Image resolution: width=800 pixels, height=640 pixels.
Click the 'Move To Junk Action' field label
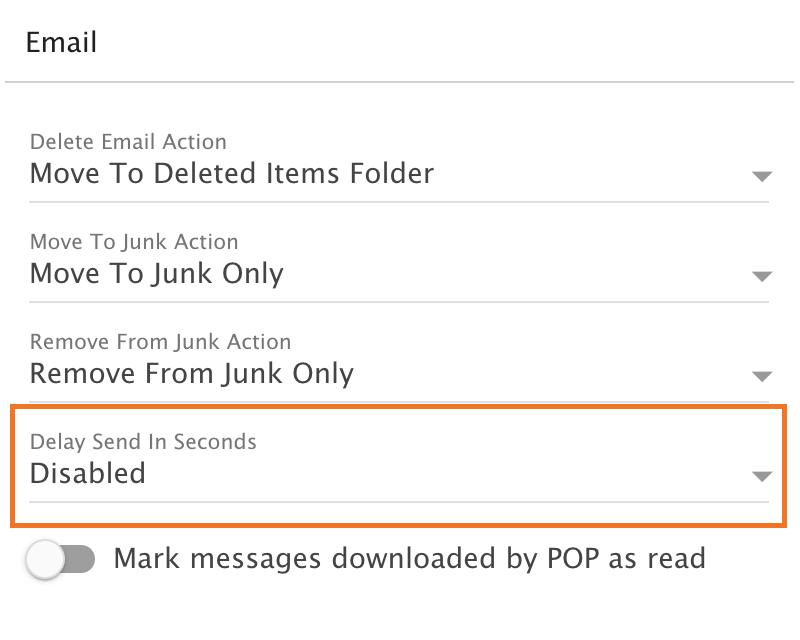pyautogui.click(x=134, y=242)
